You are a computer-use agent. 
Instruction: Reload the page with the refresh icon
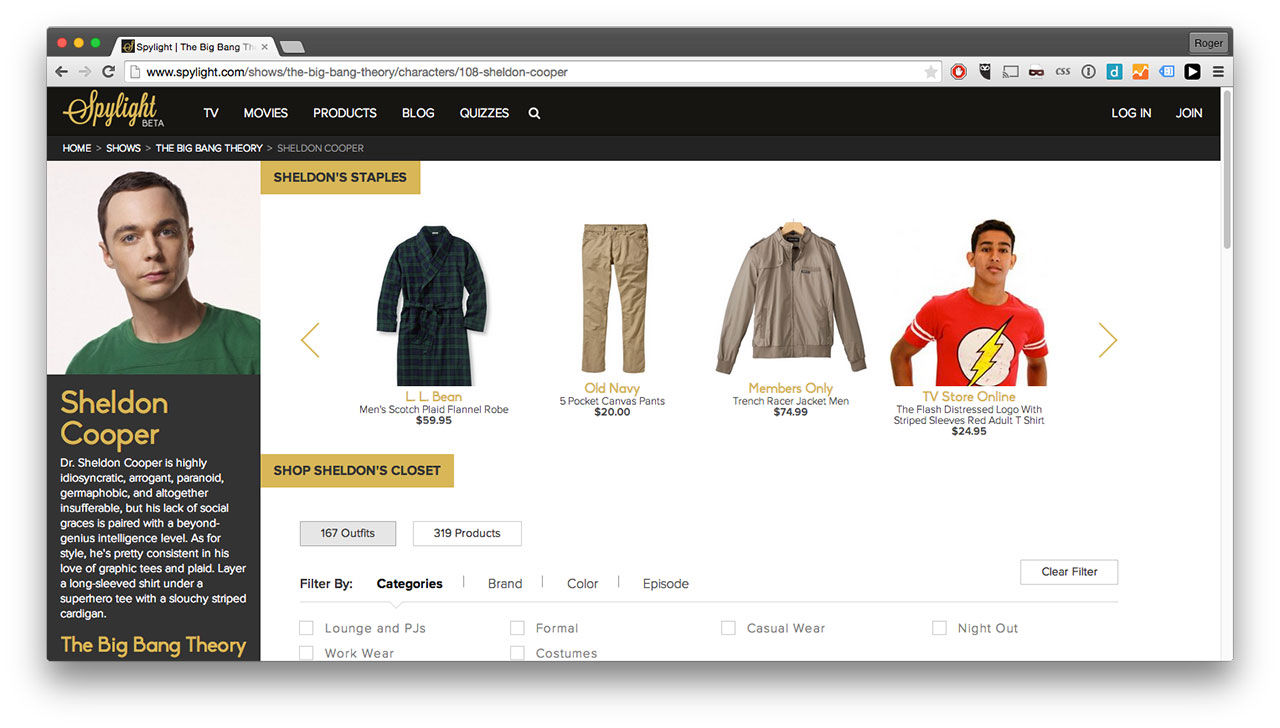click(x=108, y=72)
